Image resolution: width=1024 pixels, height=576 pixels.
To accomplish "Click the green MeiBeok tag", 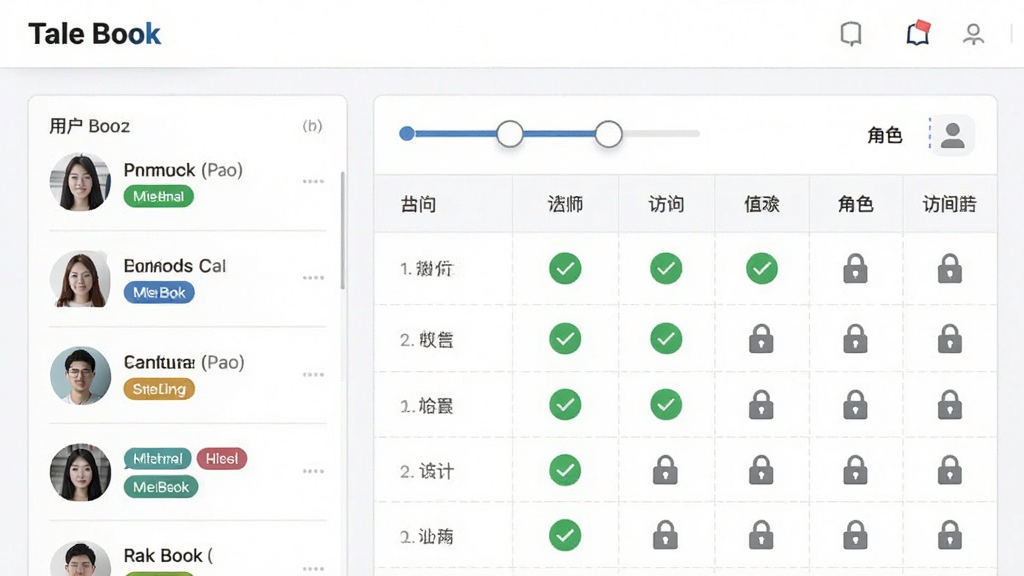I will 161,487.
